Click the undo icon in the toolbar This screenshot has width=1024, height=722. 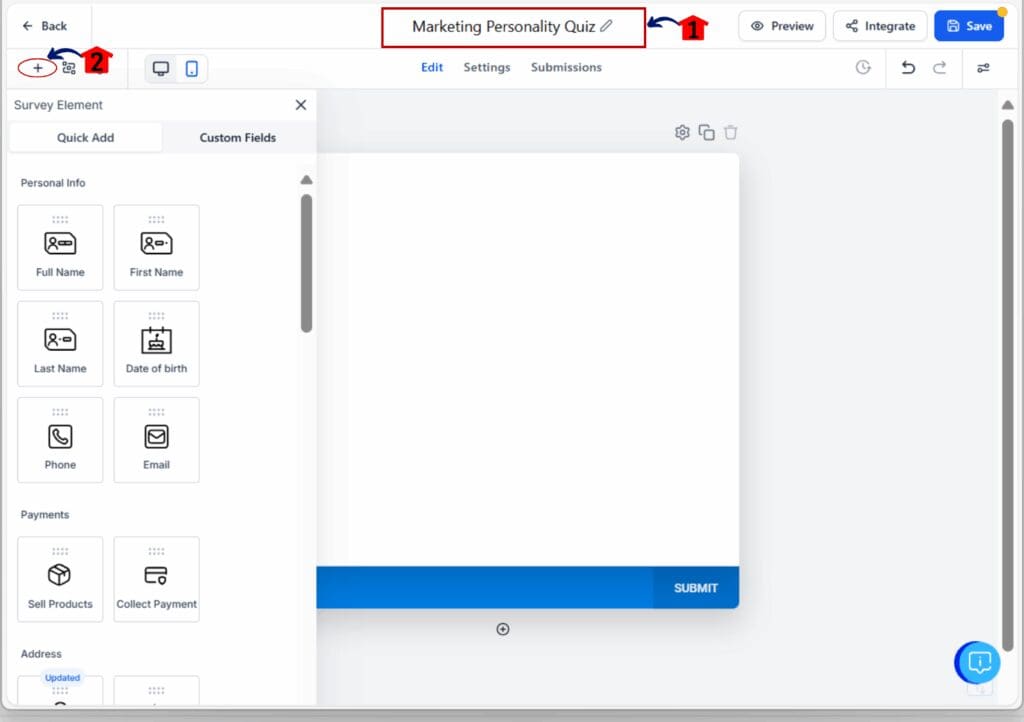(909, 67)
